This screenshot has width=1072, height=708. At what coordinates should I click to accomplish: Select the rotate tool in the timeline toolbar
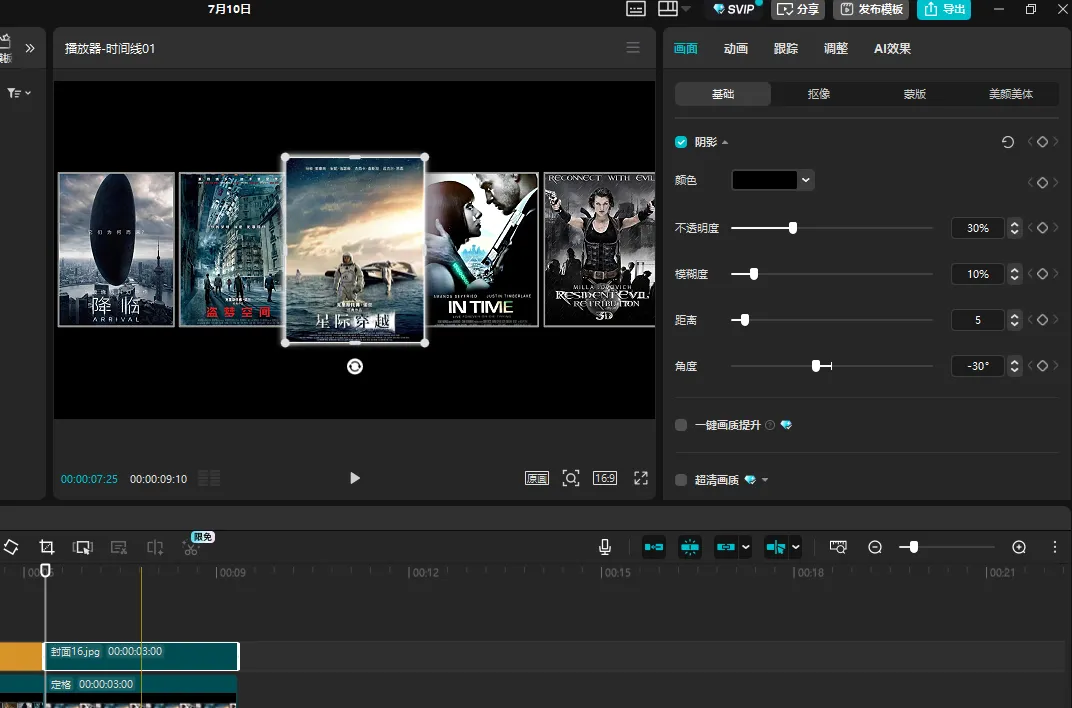coord(10,547)
